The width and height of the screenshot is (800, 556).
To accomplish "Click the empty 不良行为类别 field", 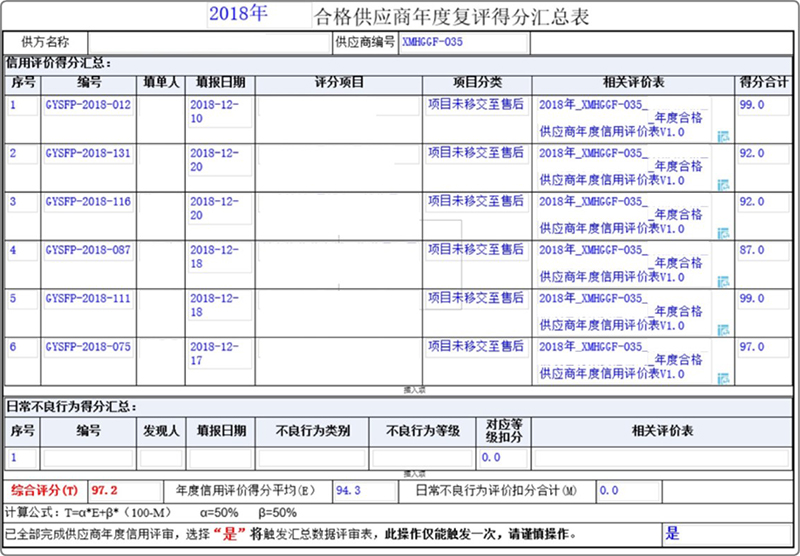I will pos(312,458).
